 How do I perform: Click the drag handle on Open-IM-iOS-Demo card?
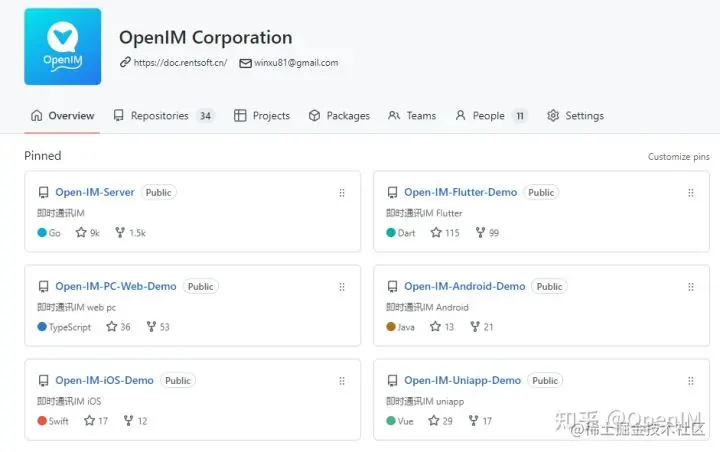click(x=342, y=381)
